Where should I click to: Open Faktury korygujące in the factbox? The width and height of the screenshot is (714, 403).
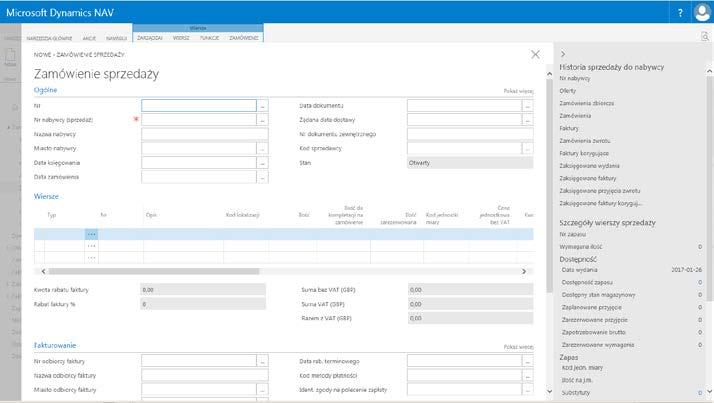pyautogui.click(x=584, y=153)
